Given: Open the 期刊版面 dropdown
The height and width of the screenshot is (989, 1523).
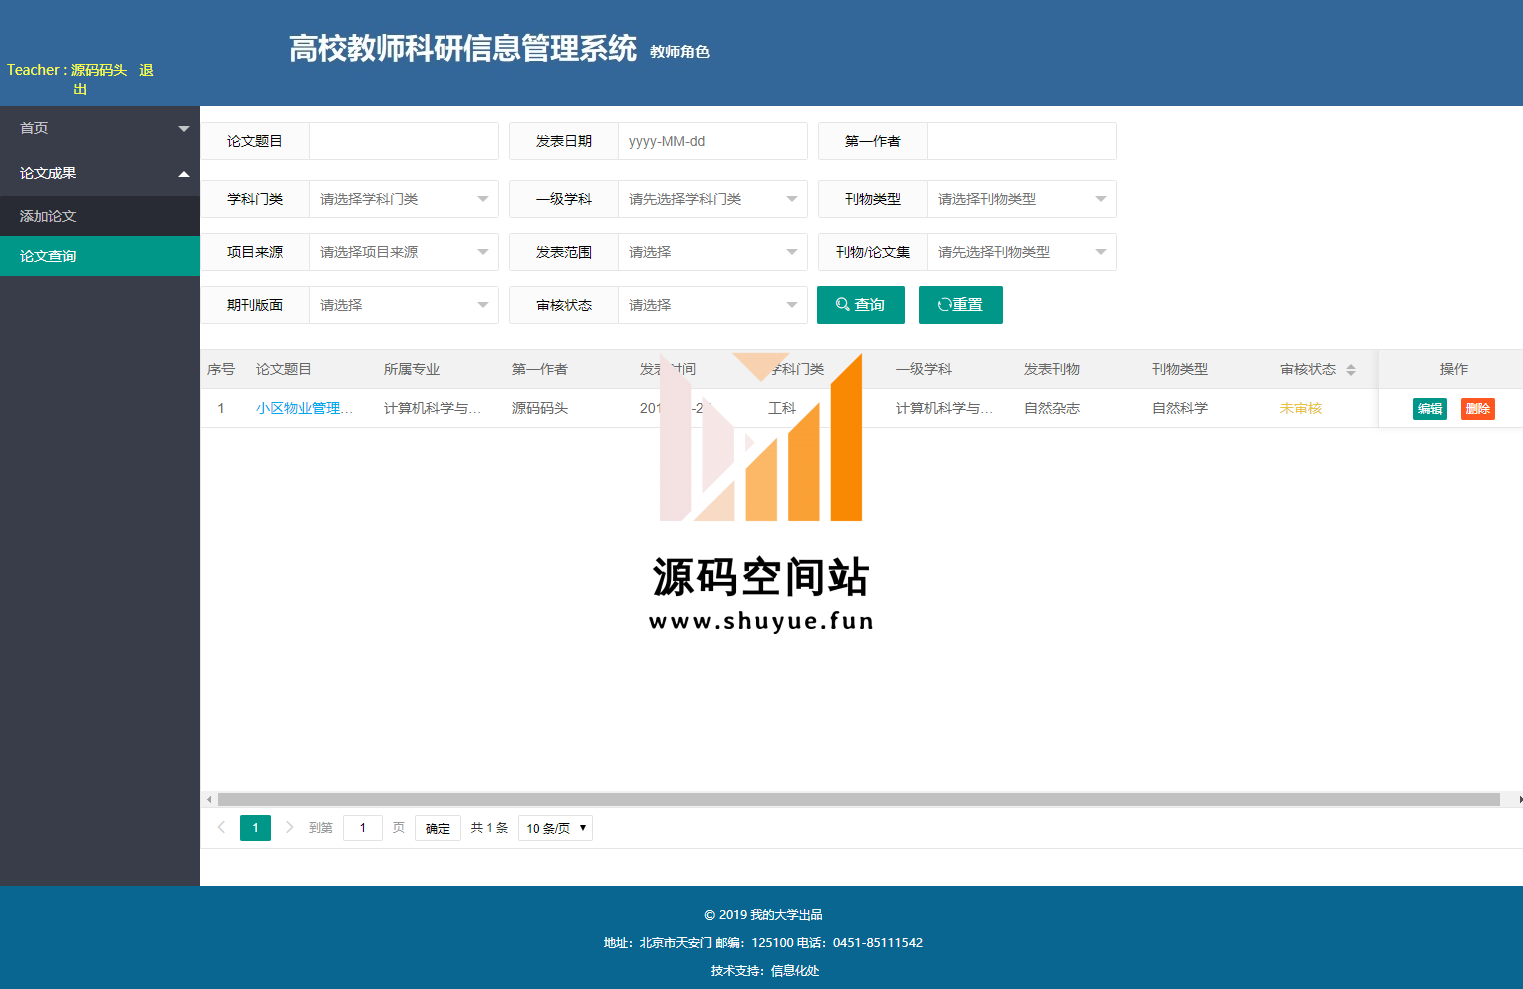Looking at the screenshot, I should pyautogui.click(x=404, y=305).
